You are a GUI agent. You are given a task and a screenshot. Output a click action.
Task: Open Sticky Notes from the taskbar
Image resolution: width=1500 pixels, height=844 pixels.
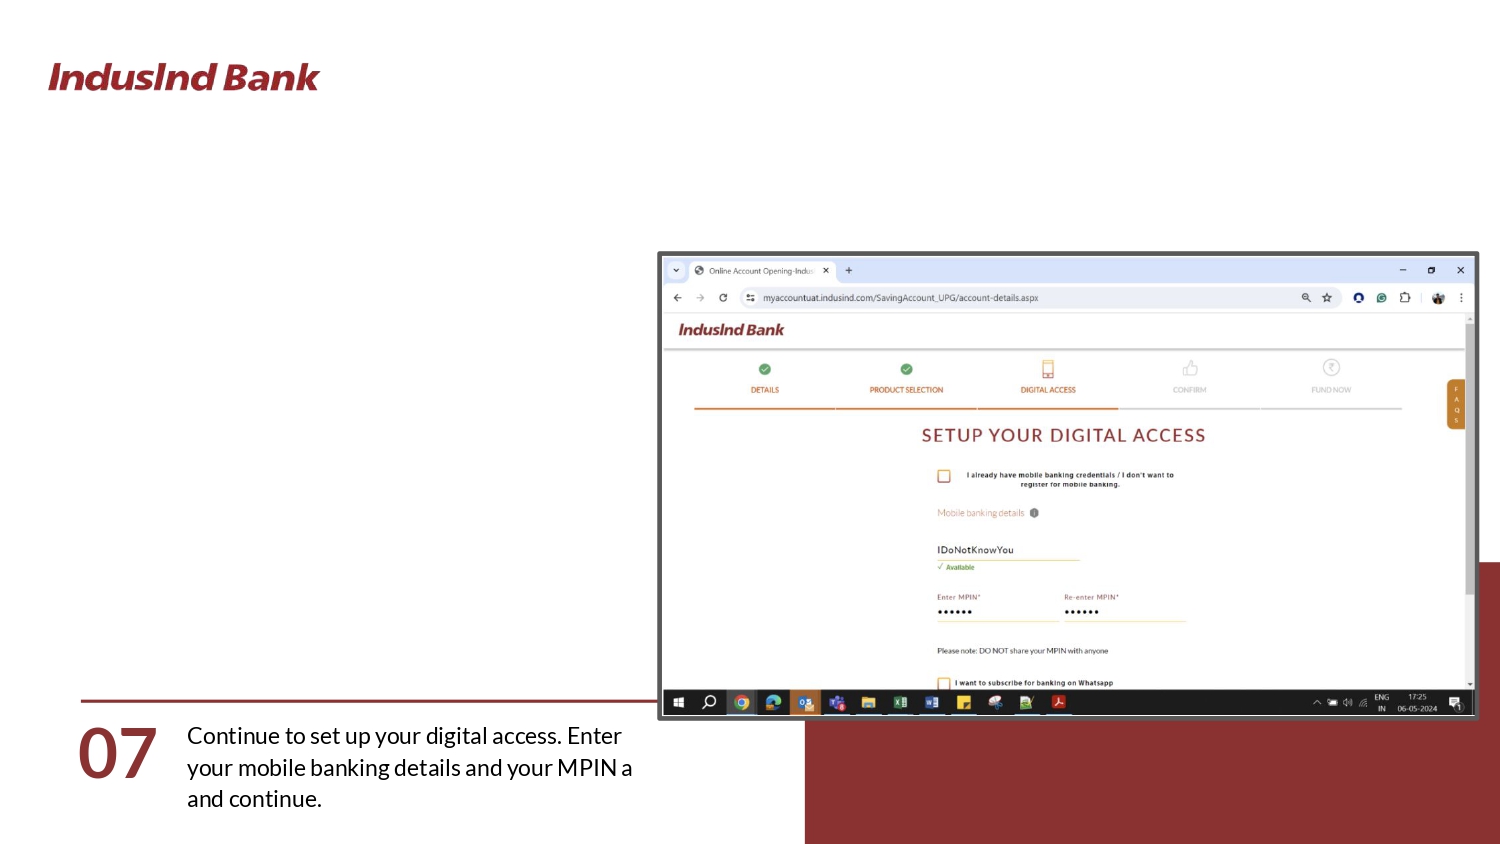[964, 702]
